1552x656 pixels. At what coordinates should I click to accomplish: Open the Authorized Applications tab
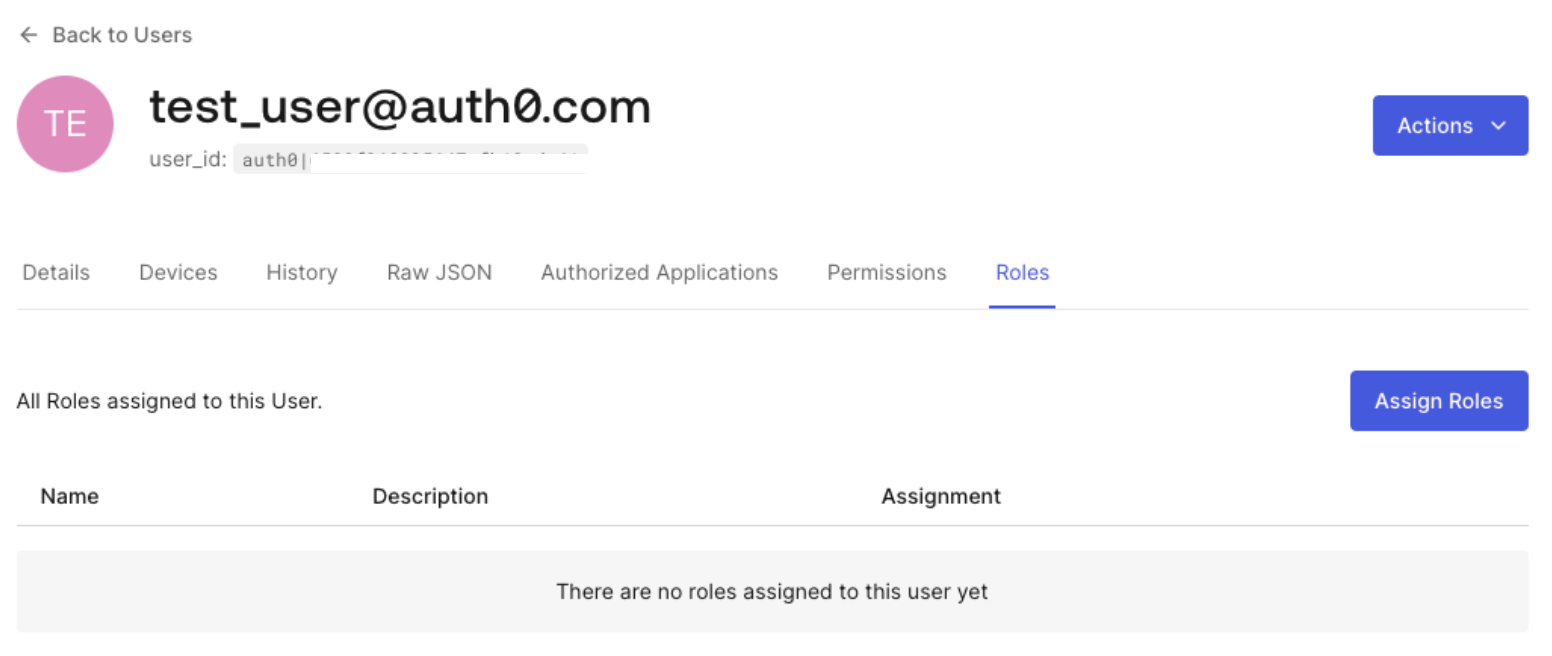[x=658, y=272]
